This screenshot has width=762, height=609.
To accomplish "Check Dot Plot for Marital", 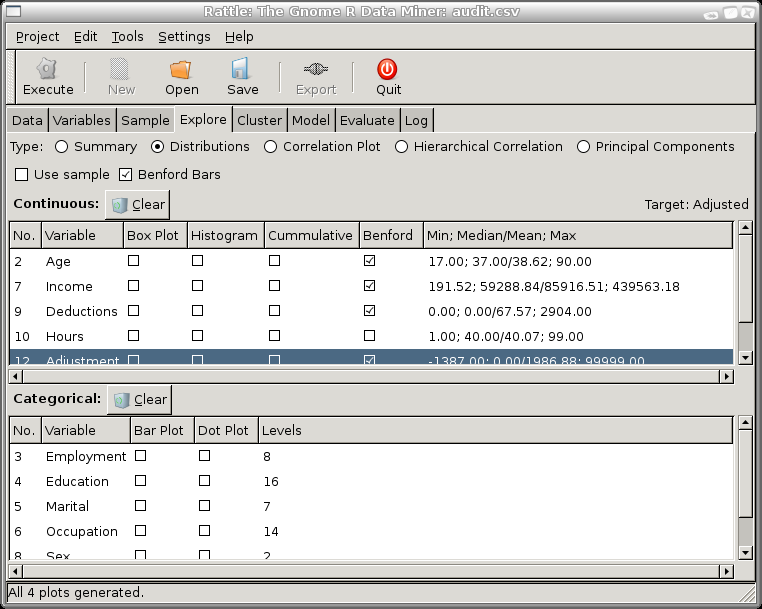I will [x=205, y=506].
